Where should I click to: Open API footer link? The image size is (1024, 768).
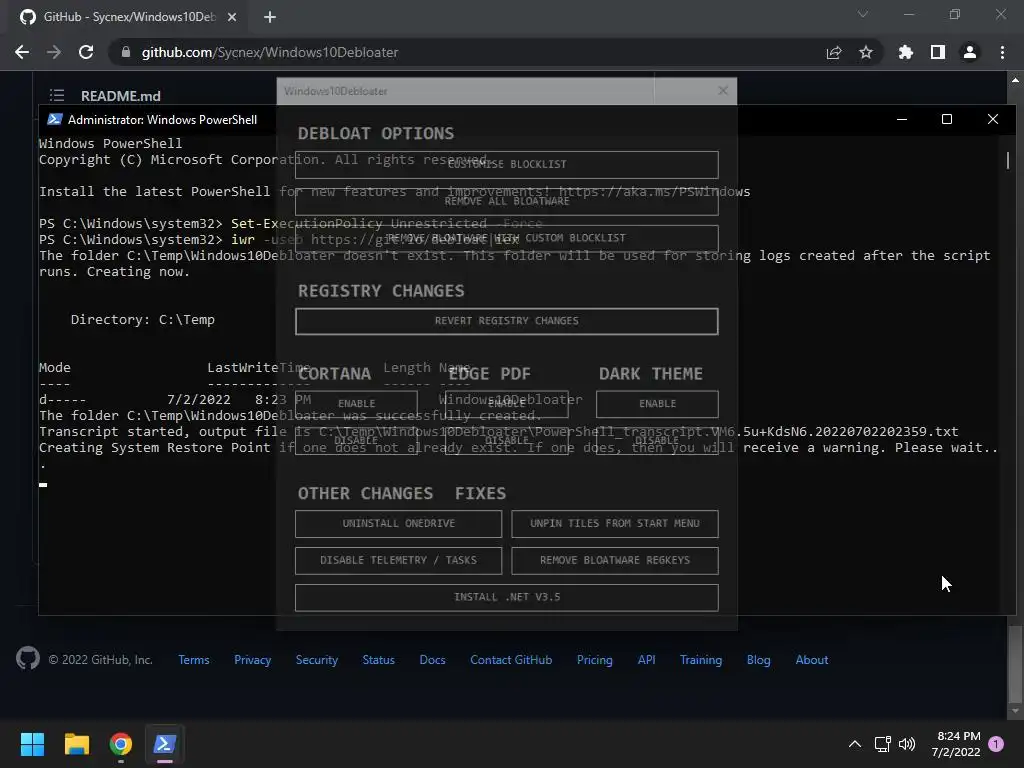(647, 660)
